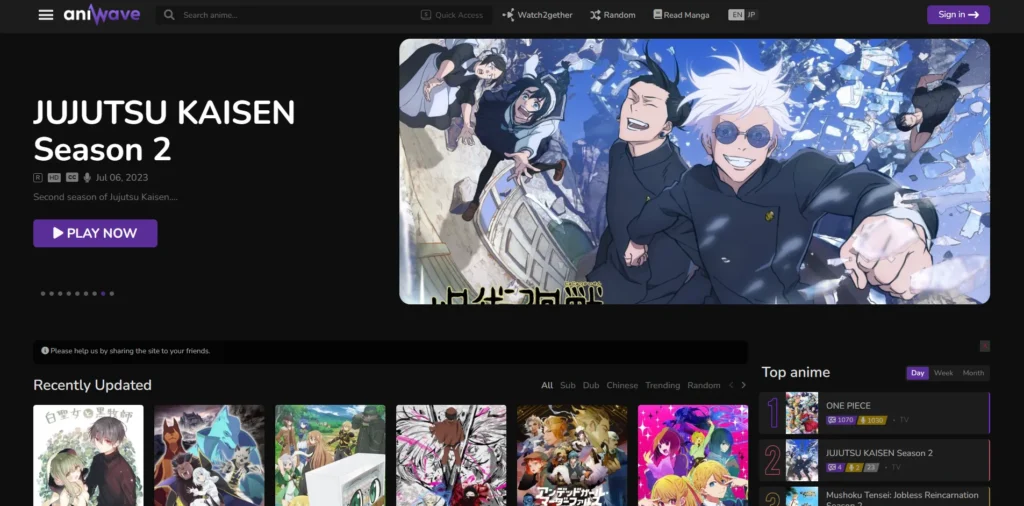
Task: Open the White Saint and Black Pastor poster
Action: point(88,455)
